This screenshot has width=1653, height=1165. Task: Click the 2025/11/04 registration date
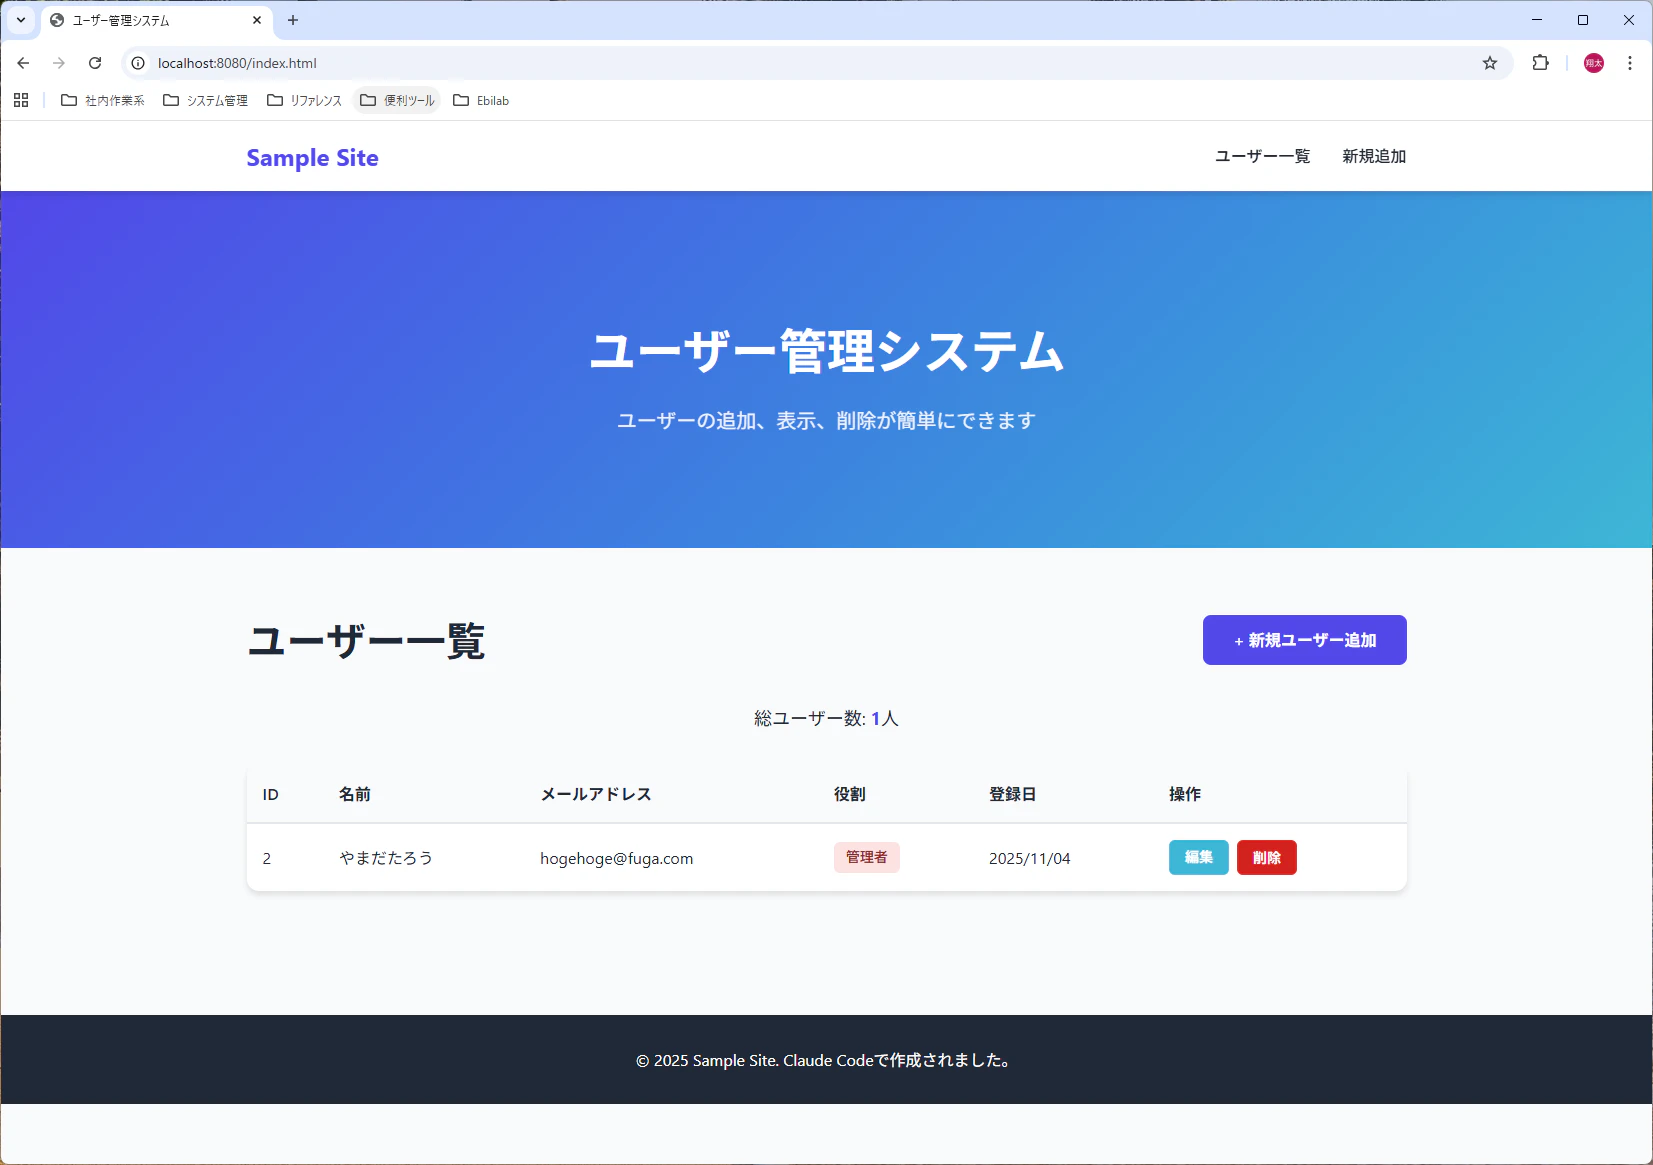pyautogui.click(x=1029, y=858)
